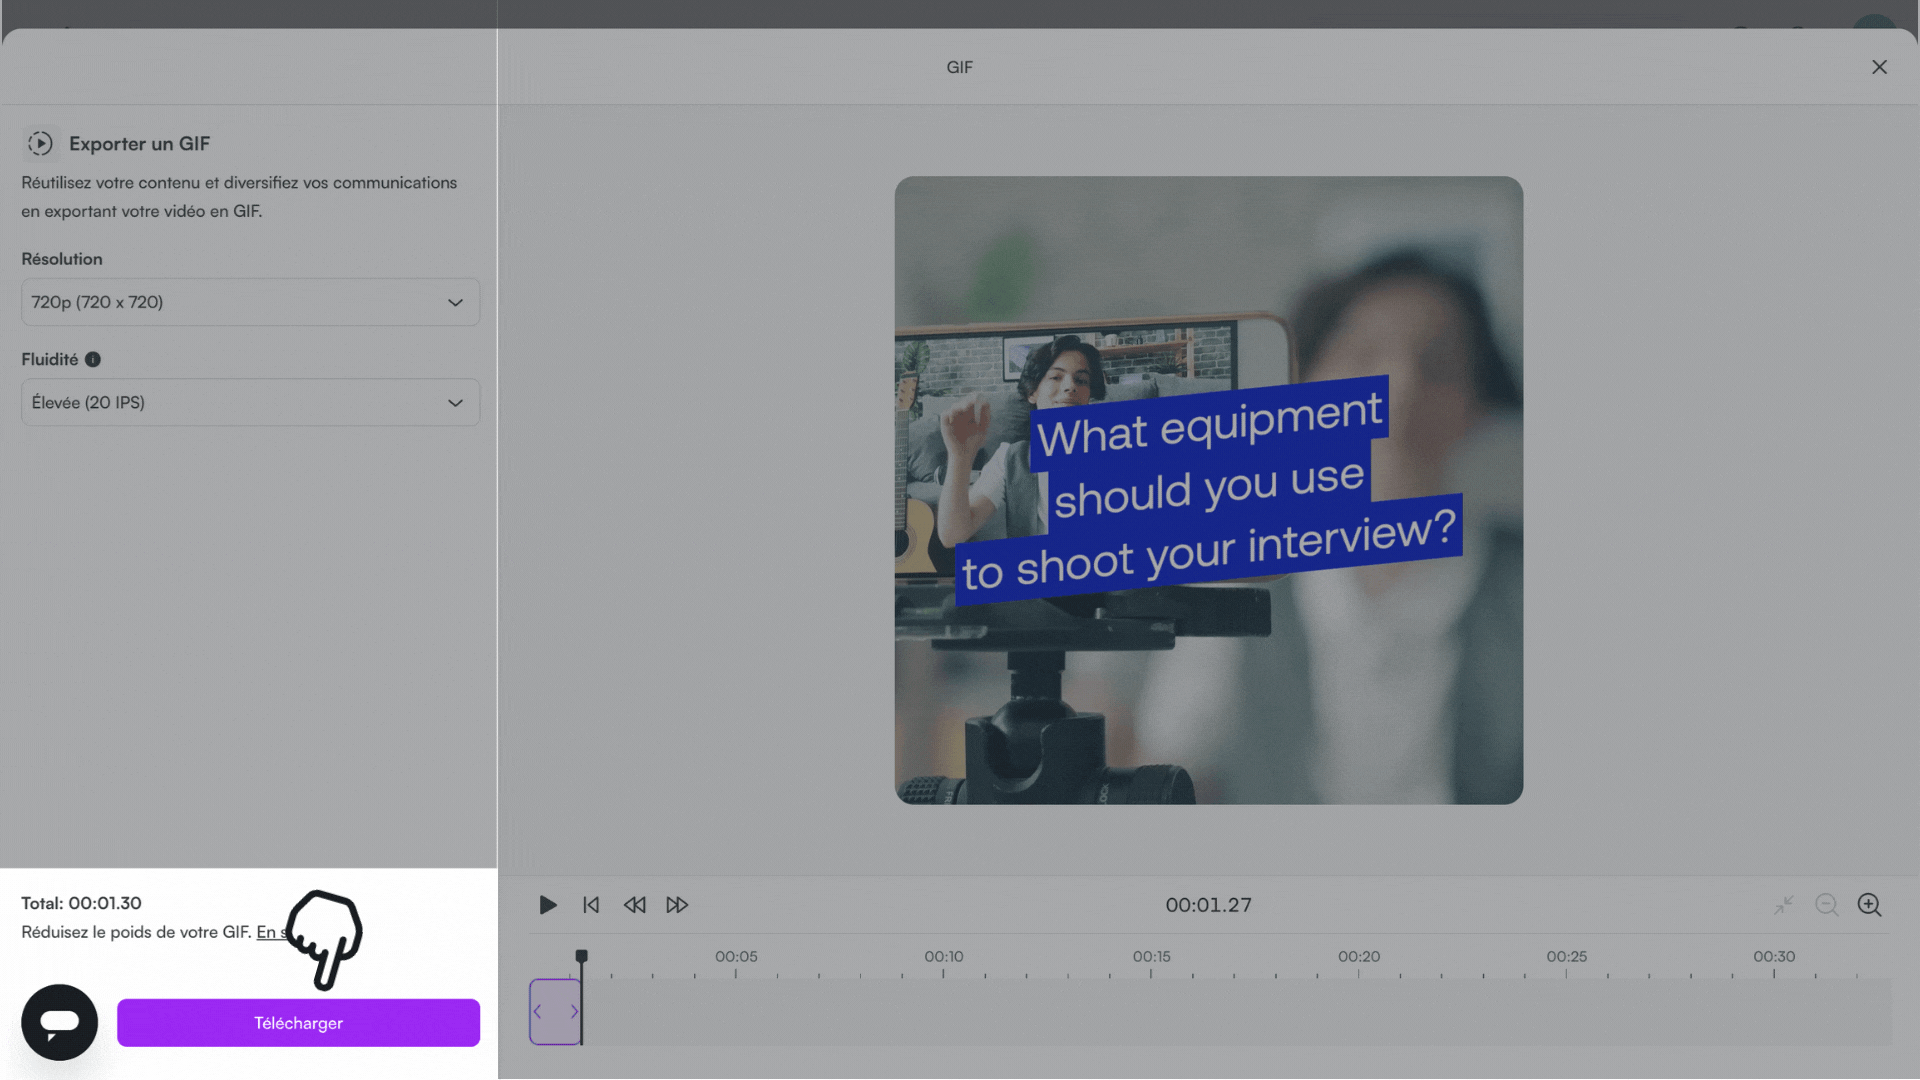Click the video preview thumbnail
The width and height of the screenshot is (1920, 1080).
tap(1208, 490)
